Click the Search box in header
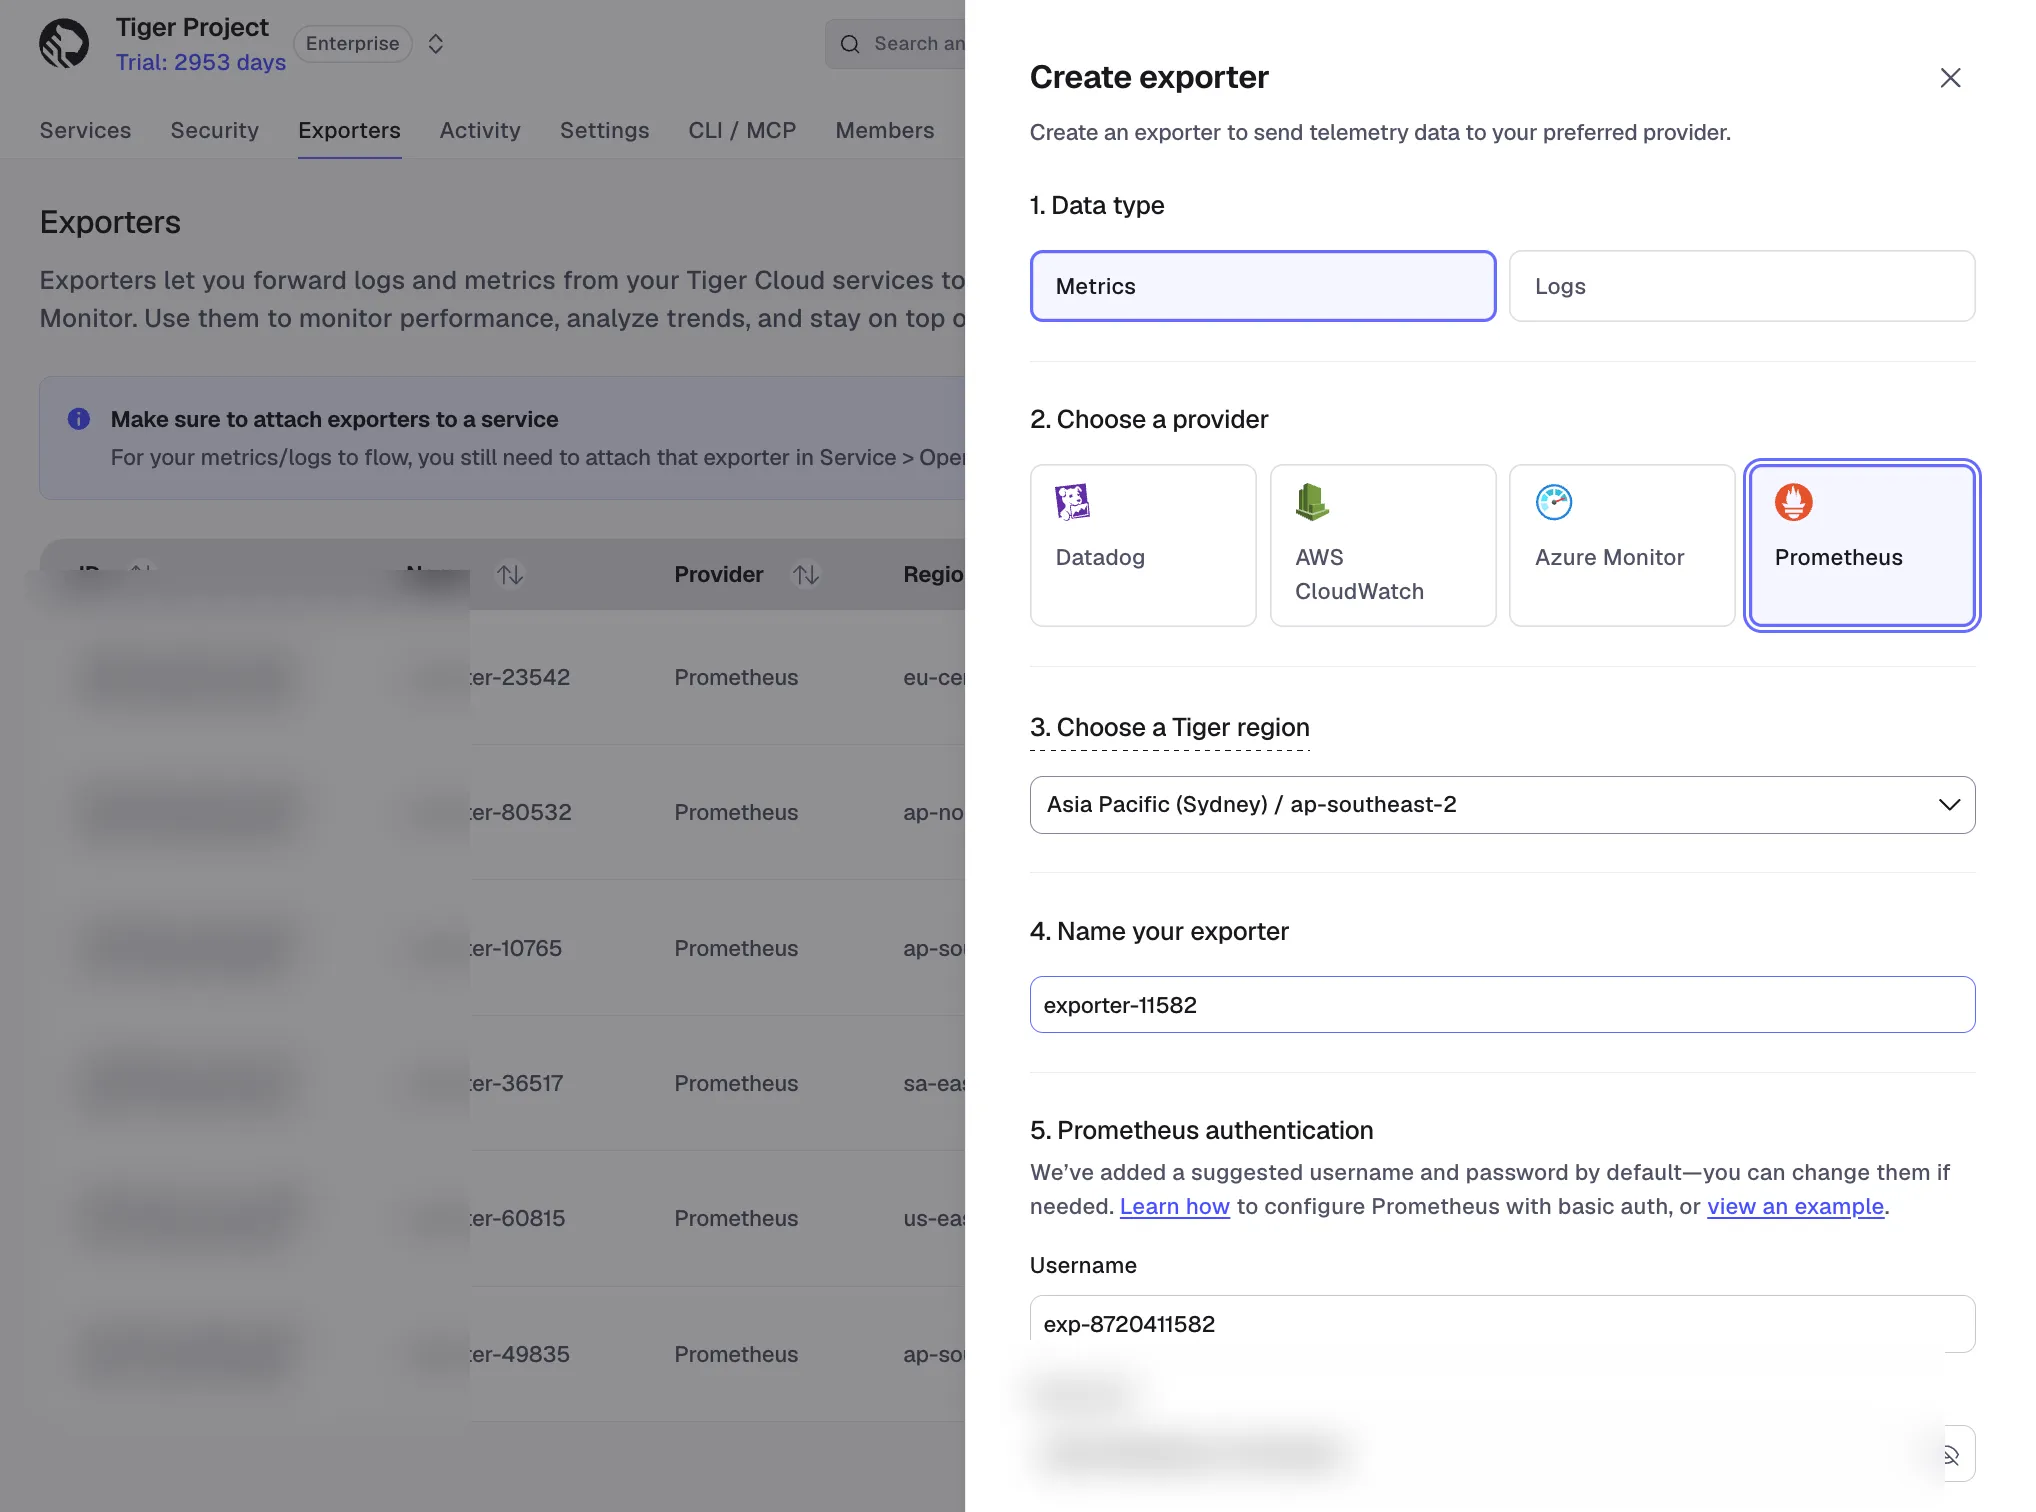This screenshot has width=2036, height=1512. tap(896, 44)
